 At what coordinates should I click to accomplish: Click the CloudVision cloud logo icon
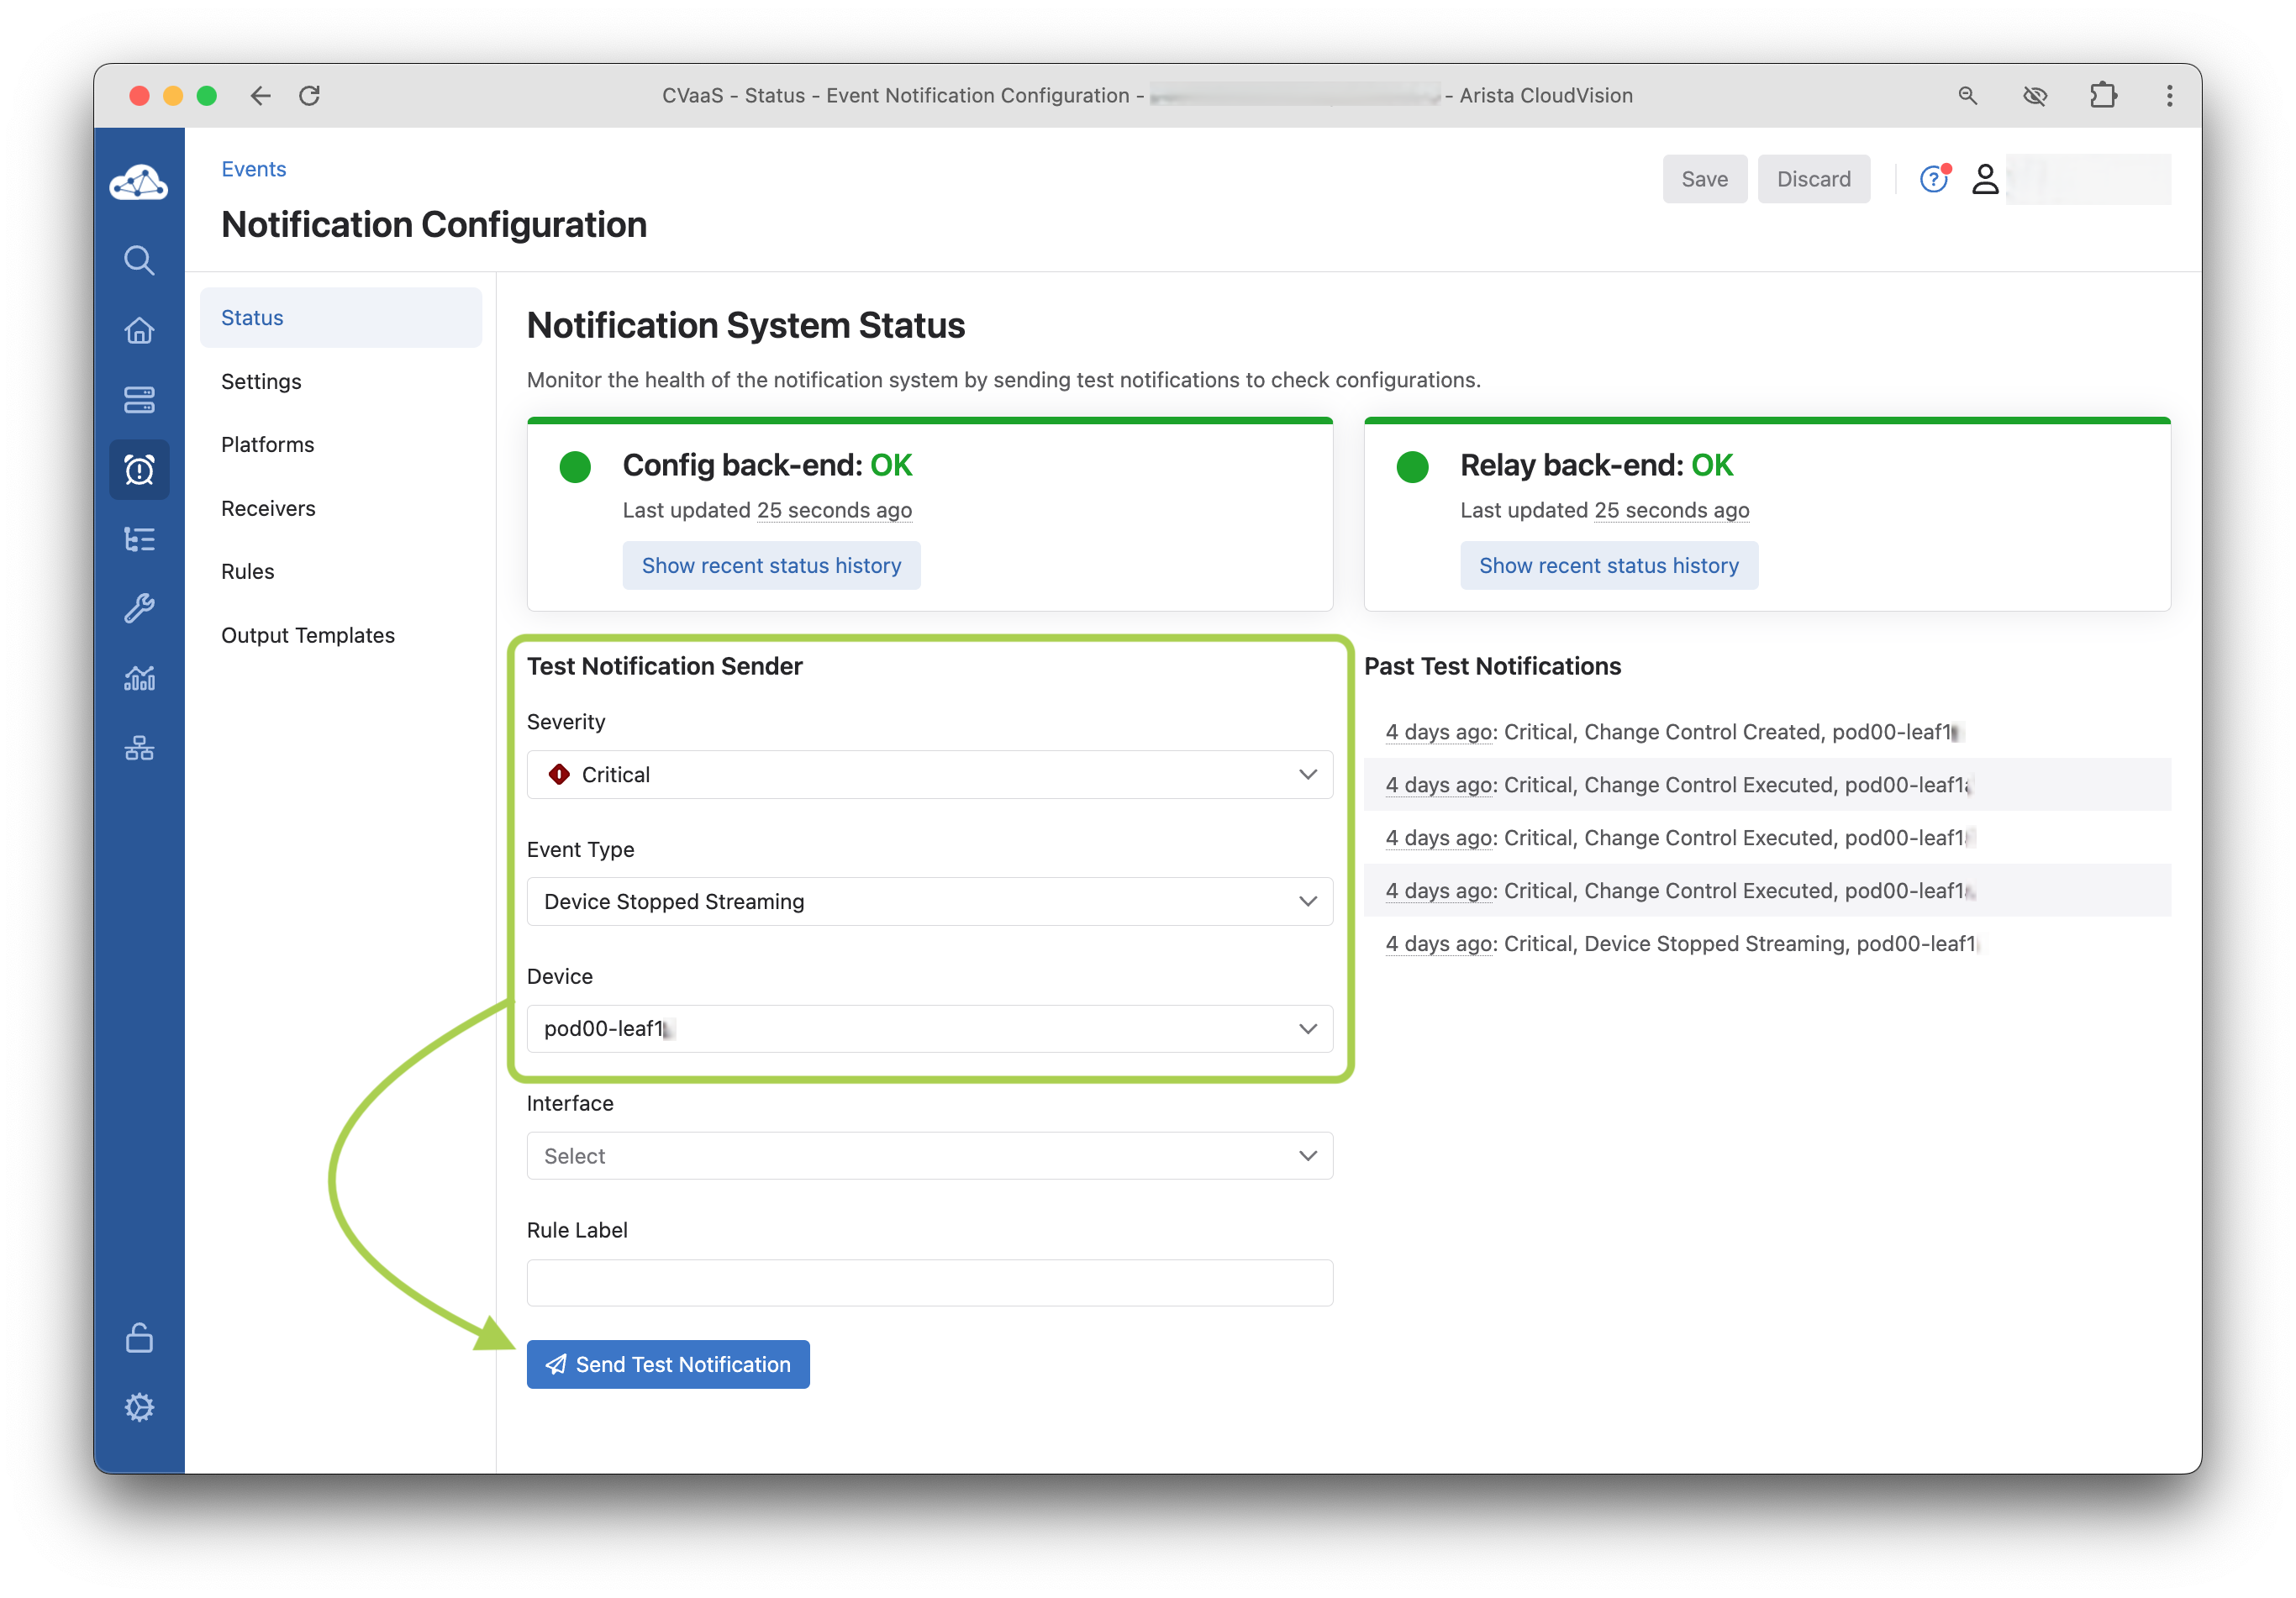coord(139,183)
